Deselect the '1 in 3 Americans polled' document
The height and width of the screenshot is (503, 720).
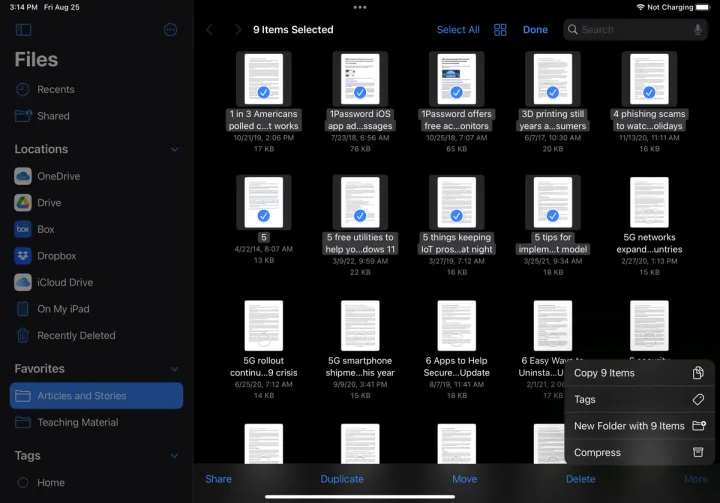(x=263, y=78)
